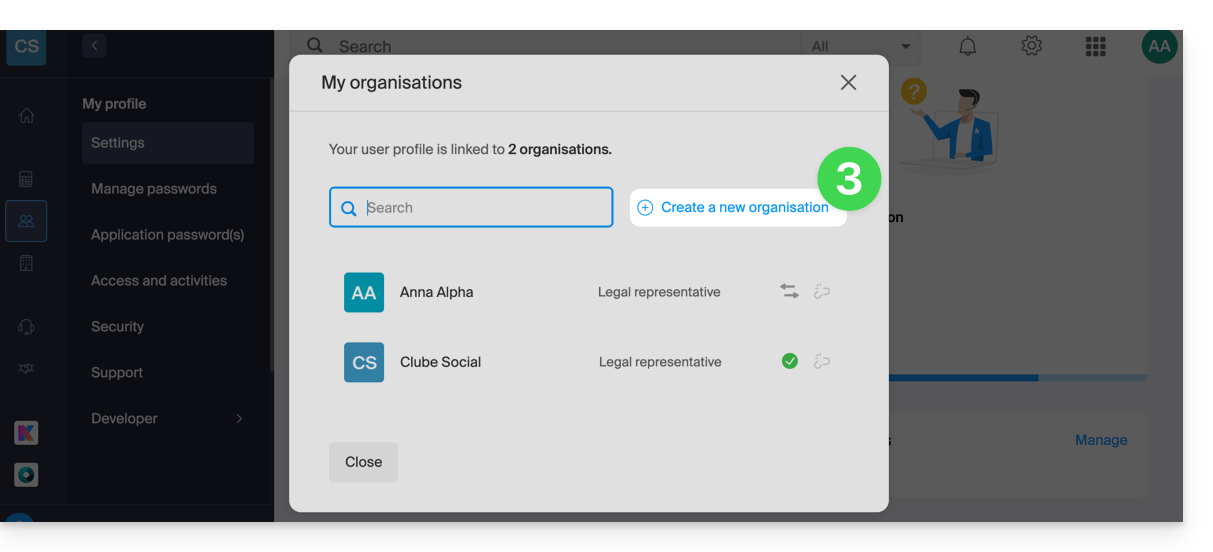Open Access and activities menu item
Image resolution: width=1213 pixels, height=552 pixels.
click(159, 281)
